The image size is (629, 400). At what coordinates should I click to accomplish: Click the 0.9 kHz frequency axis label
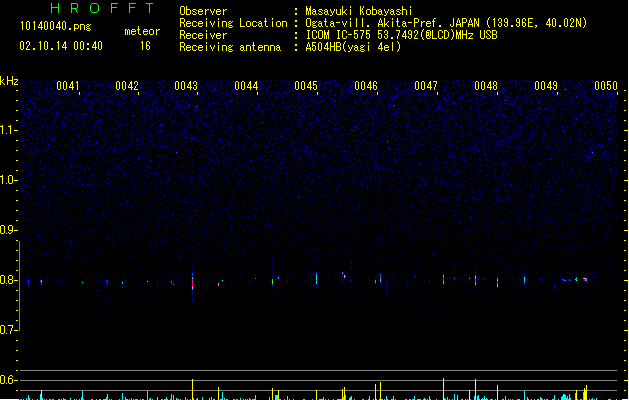(8, 230)
